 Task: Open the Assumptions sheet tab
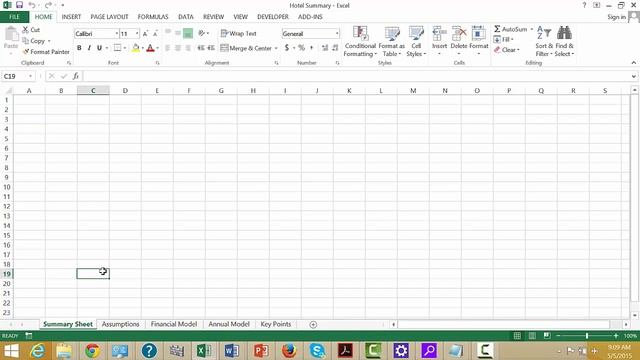click(120, 324)
